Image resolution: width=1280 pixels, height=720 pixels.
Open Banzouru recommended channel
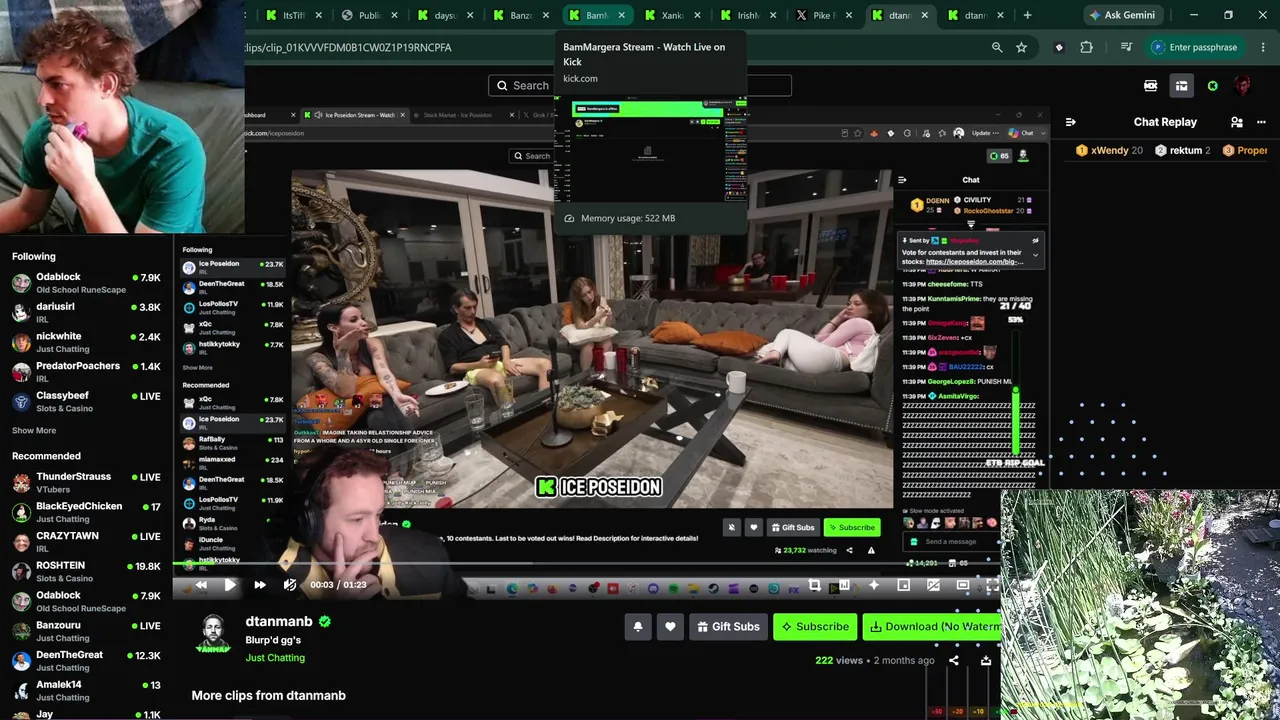tap(86, 631)
